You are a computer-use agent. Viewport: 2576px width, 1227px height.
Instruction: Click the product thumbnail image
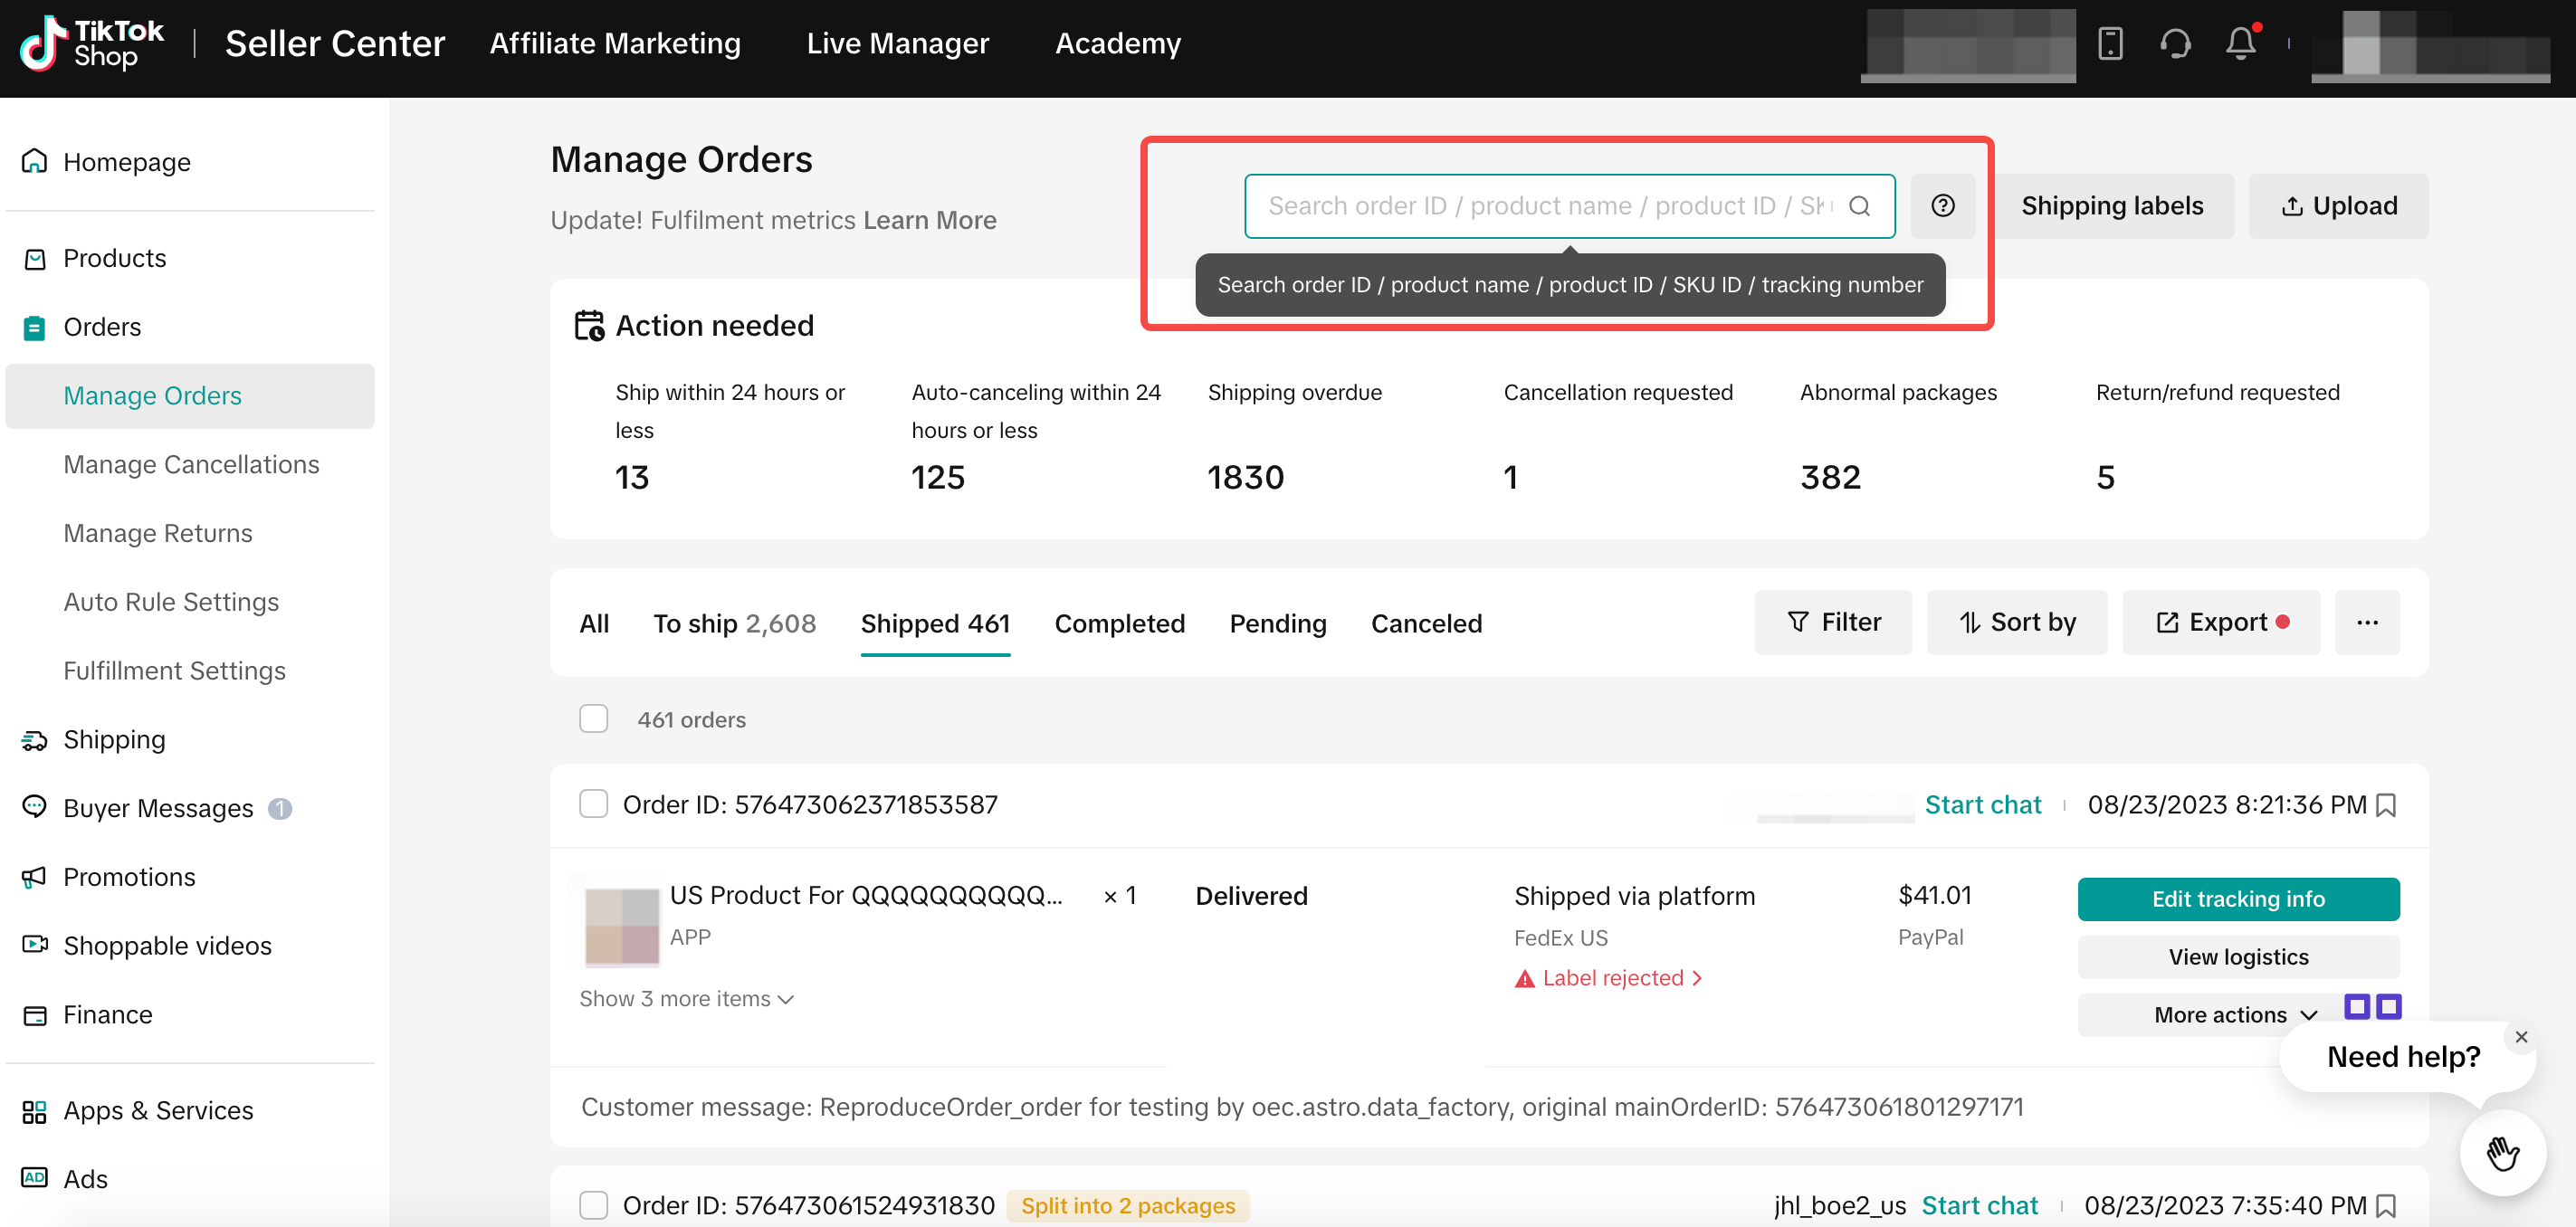(x=621, y=925)
